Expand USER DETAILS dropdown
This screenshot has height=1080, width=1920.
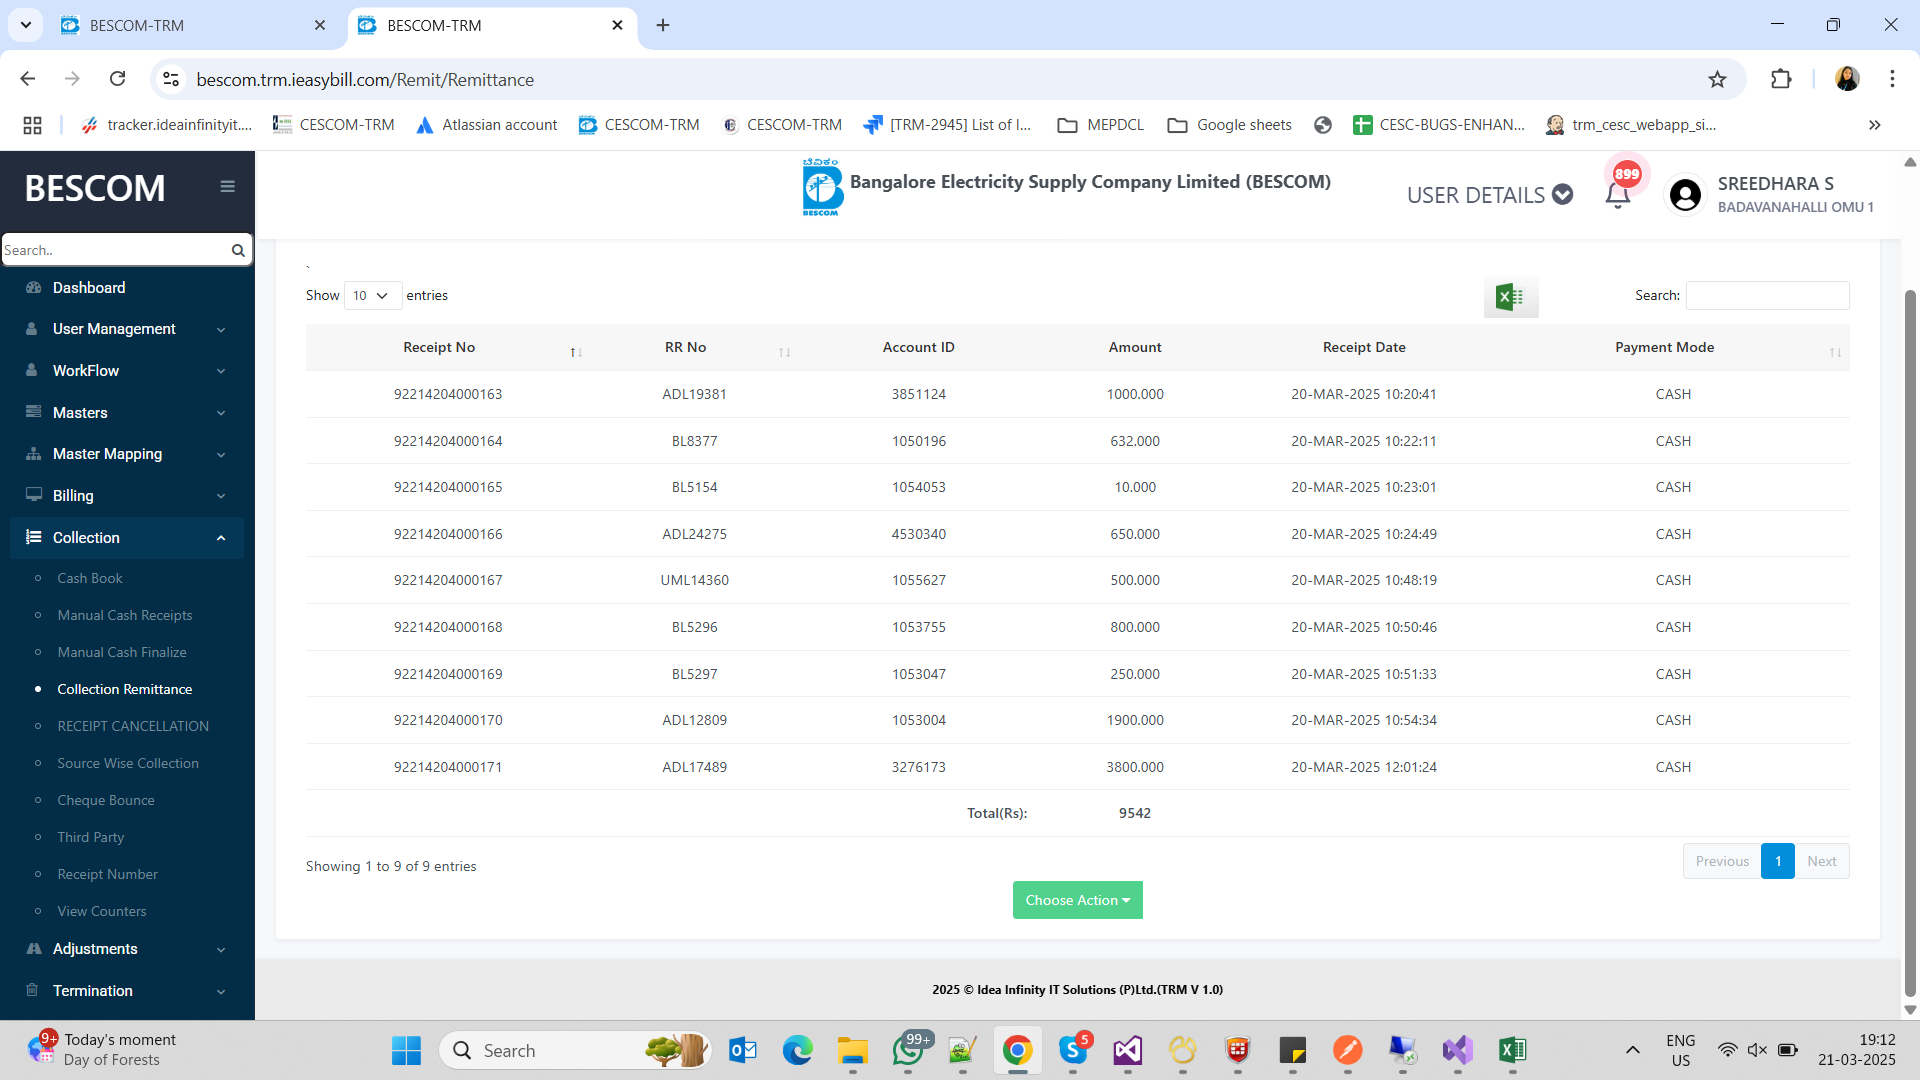point(1489,195)
